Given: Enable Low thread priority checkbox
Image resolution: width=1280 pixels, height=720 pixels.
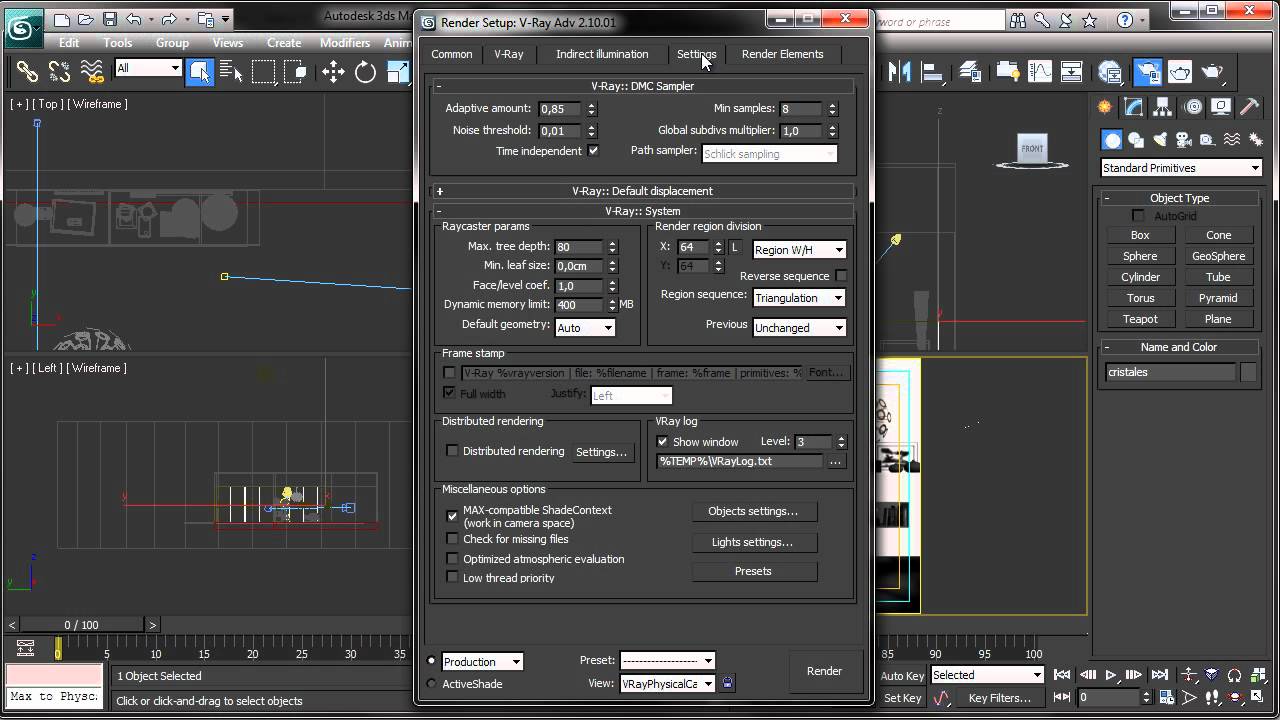Looking at the screenshot, I should [452, 578].
